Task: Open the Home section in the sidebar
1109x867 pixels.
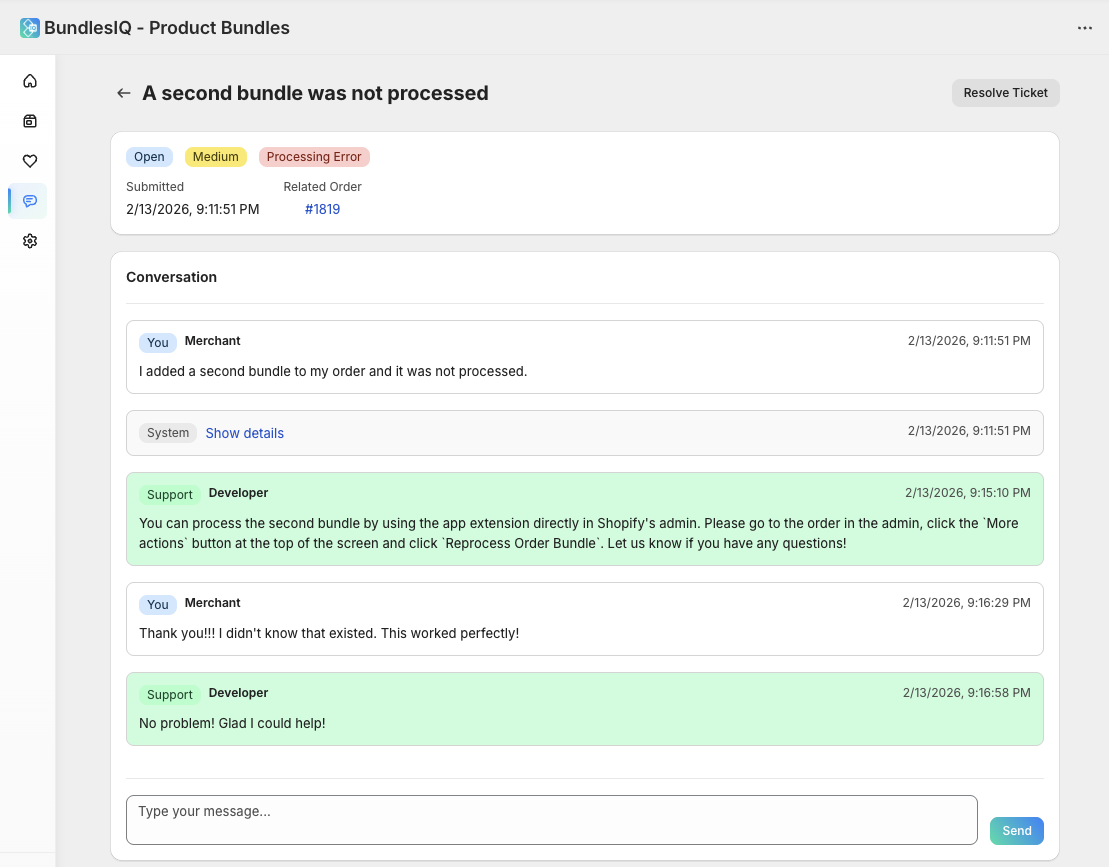Action: pyautogui.click(x=29, y=81)
